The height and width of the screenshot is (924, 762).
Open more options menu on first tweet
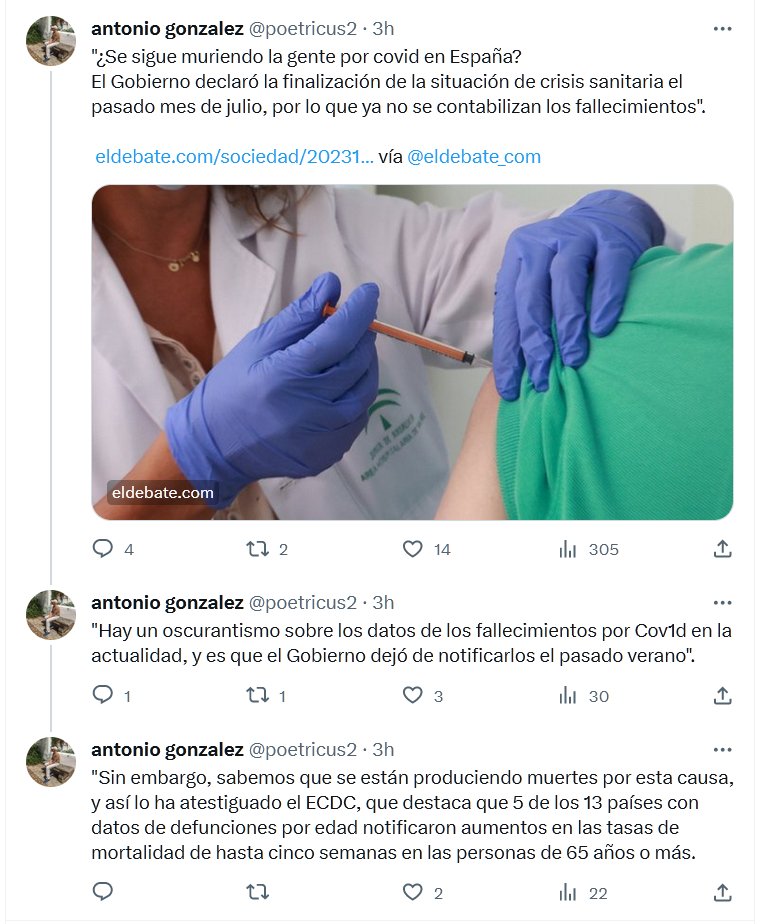click(722, 29)
